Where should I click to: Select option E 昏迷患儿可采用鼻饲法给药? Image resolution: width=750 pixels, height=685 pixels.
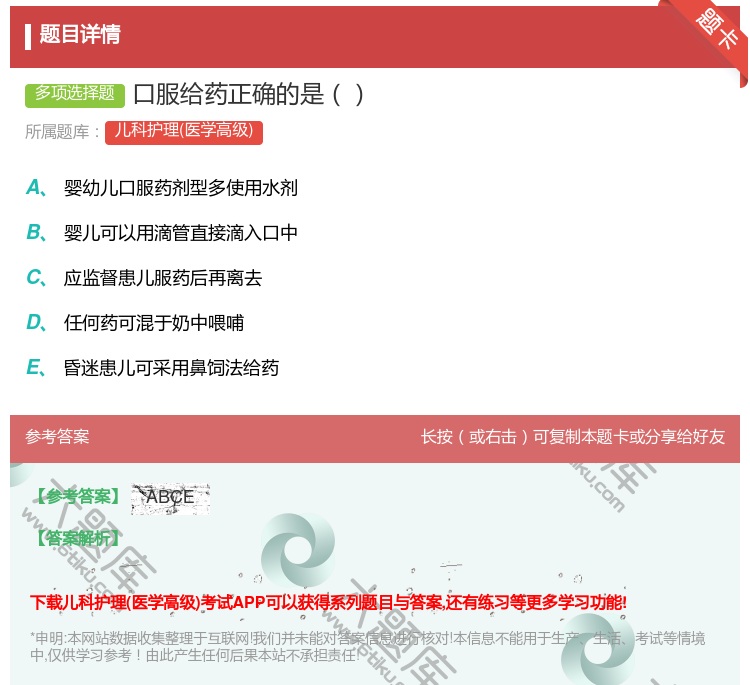[172, 368]
